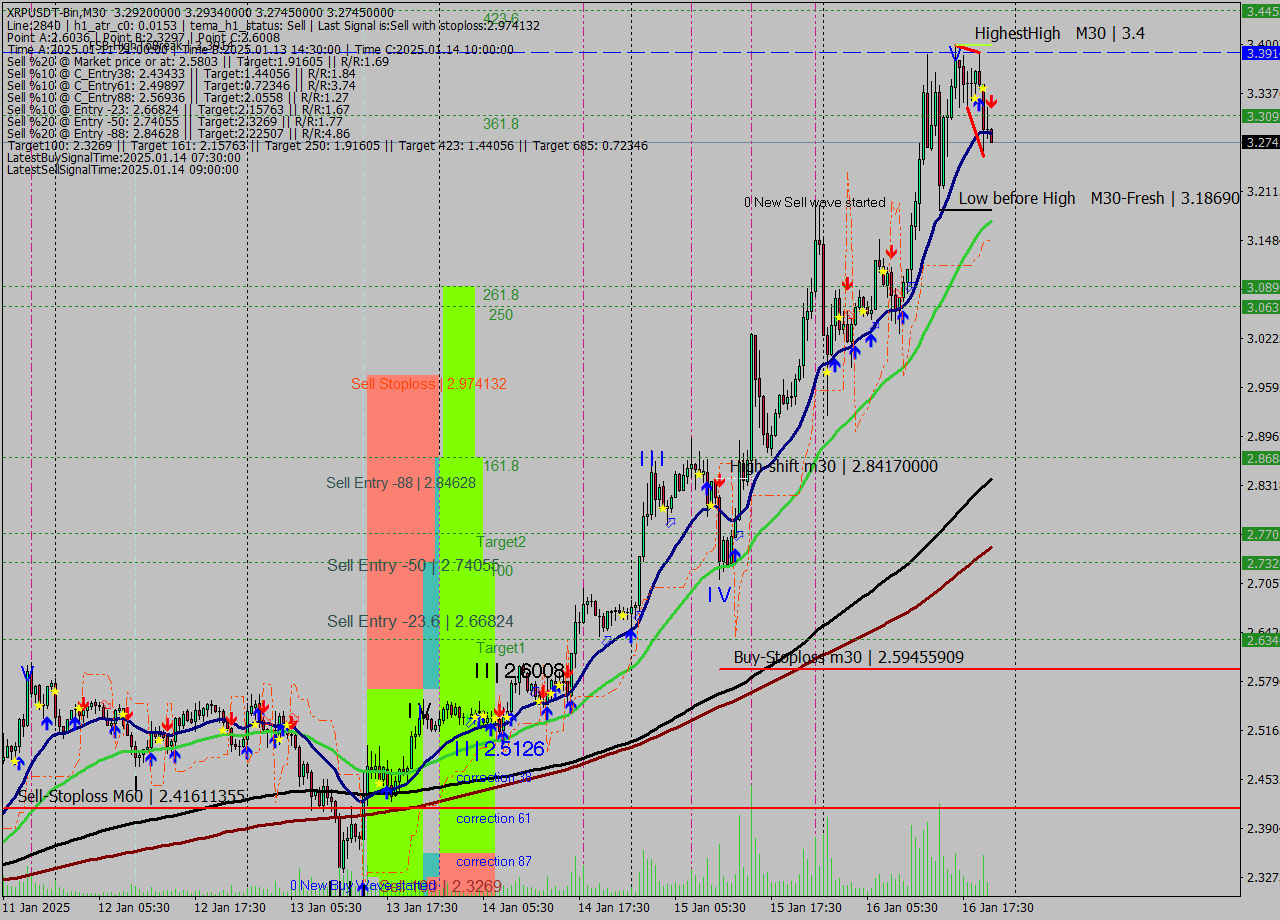
Task: Select the Sell Entry -88 | 2.84628 label
Action: (x=401, y=483)
